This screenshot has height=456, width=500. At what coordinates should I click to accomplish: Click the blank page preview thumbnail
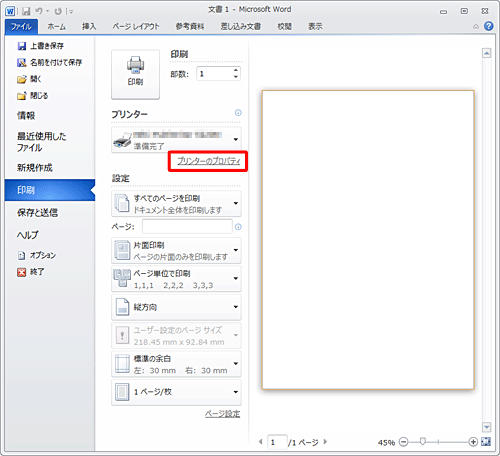point(368,240)
